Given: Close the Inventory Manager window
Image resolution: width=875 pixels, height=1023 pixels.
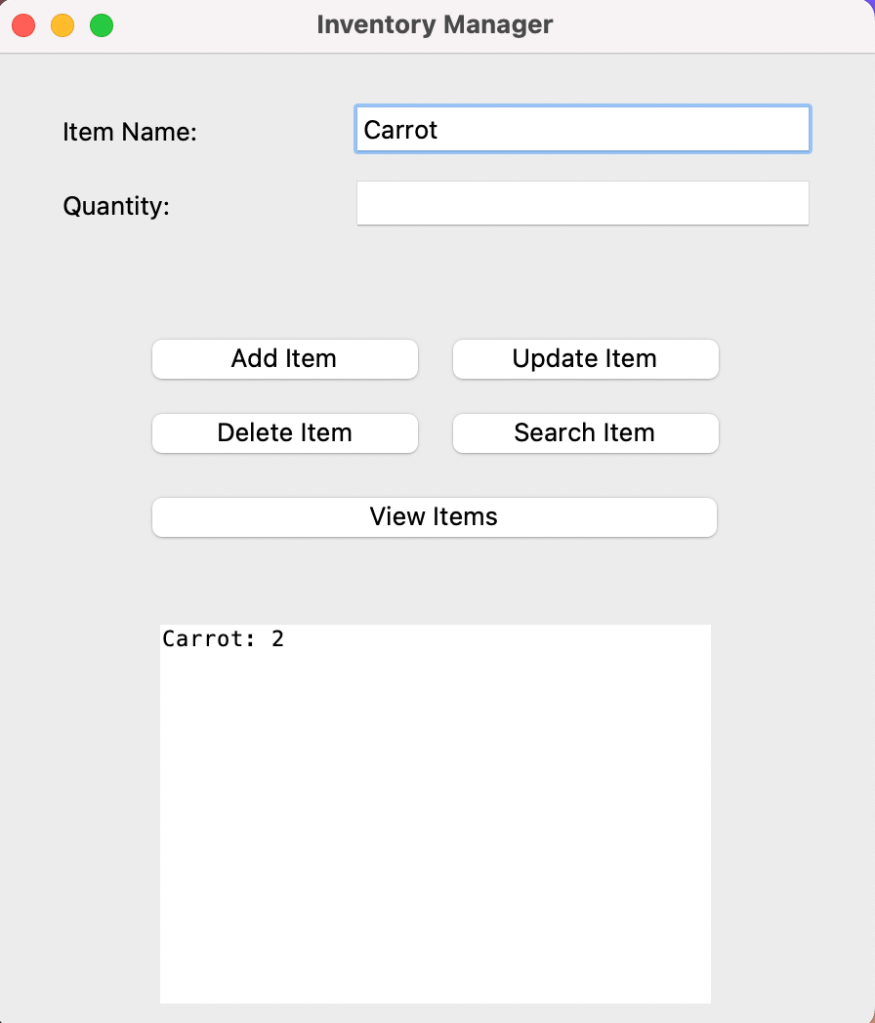Looking at the screenshot, I should (24, 25).
